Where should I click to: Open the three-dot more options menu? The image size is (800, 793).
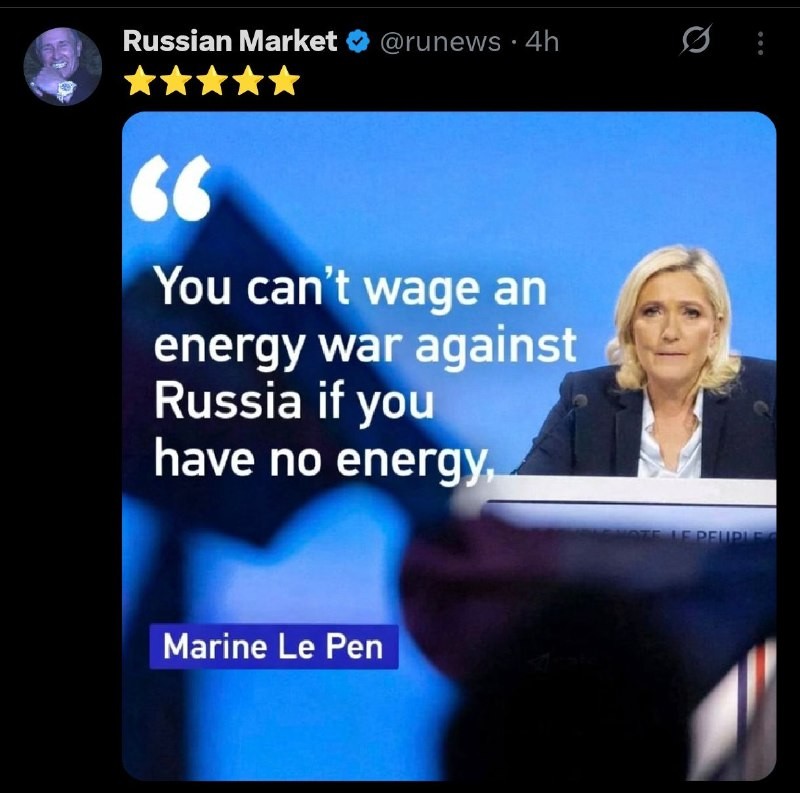pyautogui.click(x=760, y=43)
